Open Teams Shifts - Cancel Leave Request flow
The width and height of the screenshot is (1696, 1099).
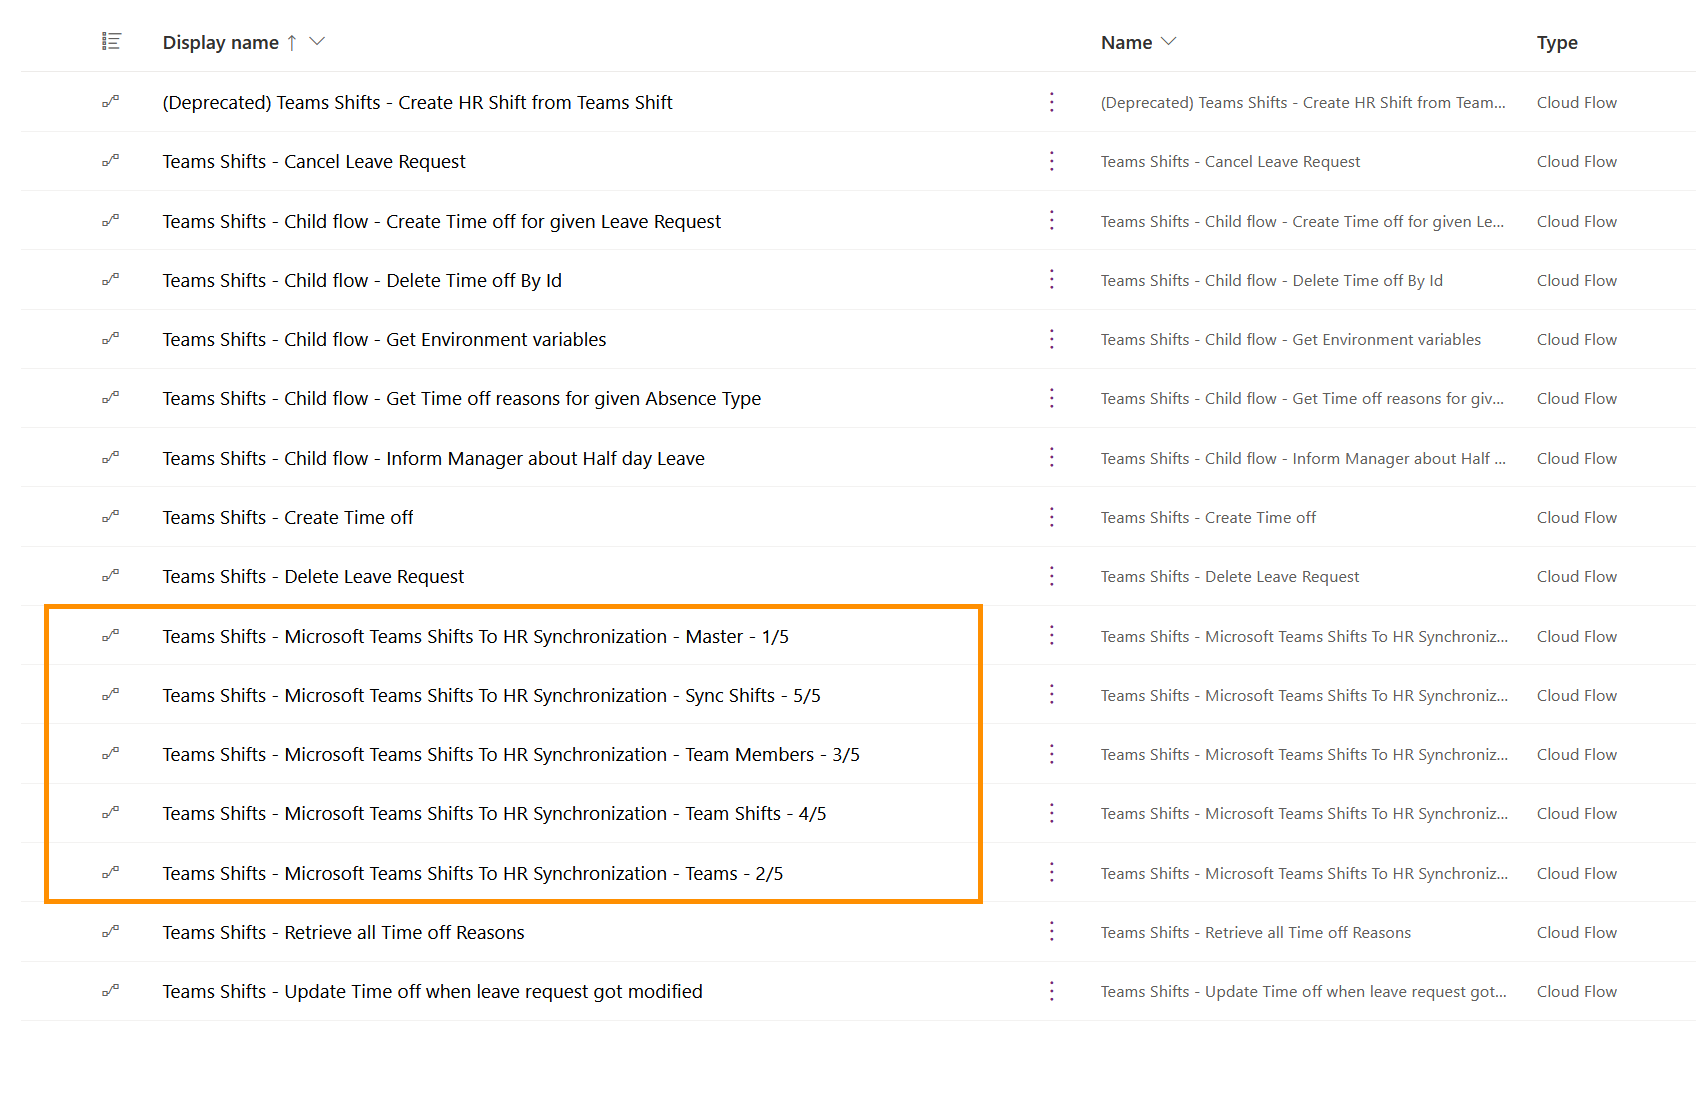314,161
